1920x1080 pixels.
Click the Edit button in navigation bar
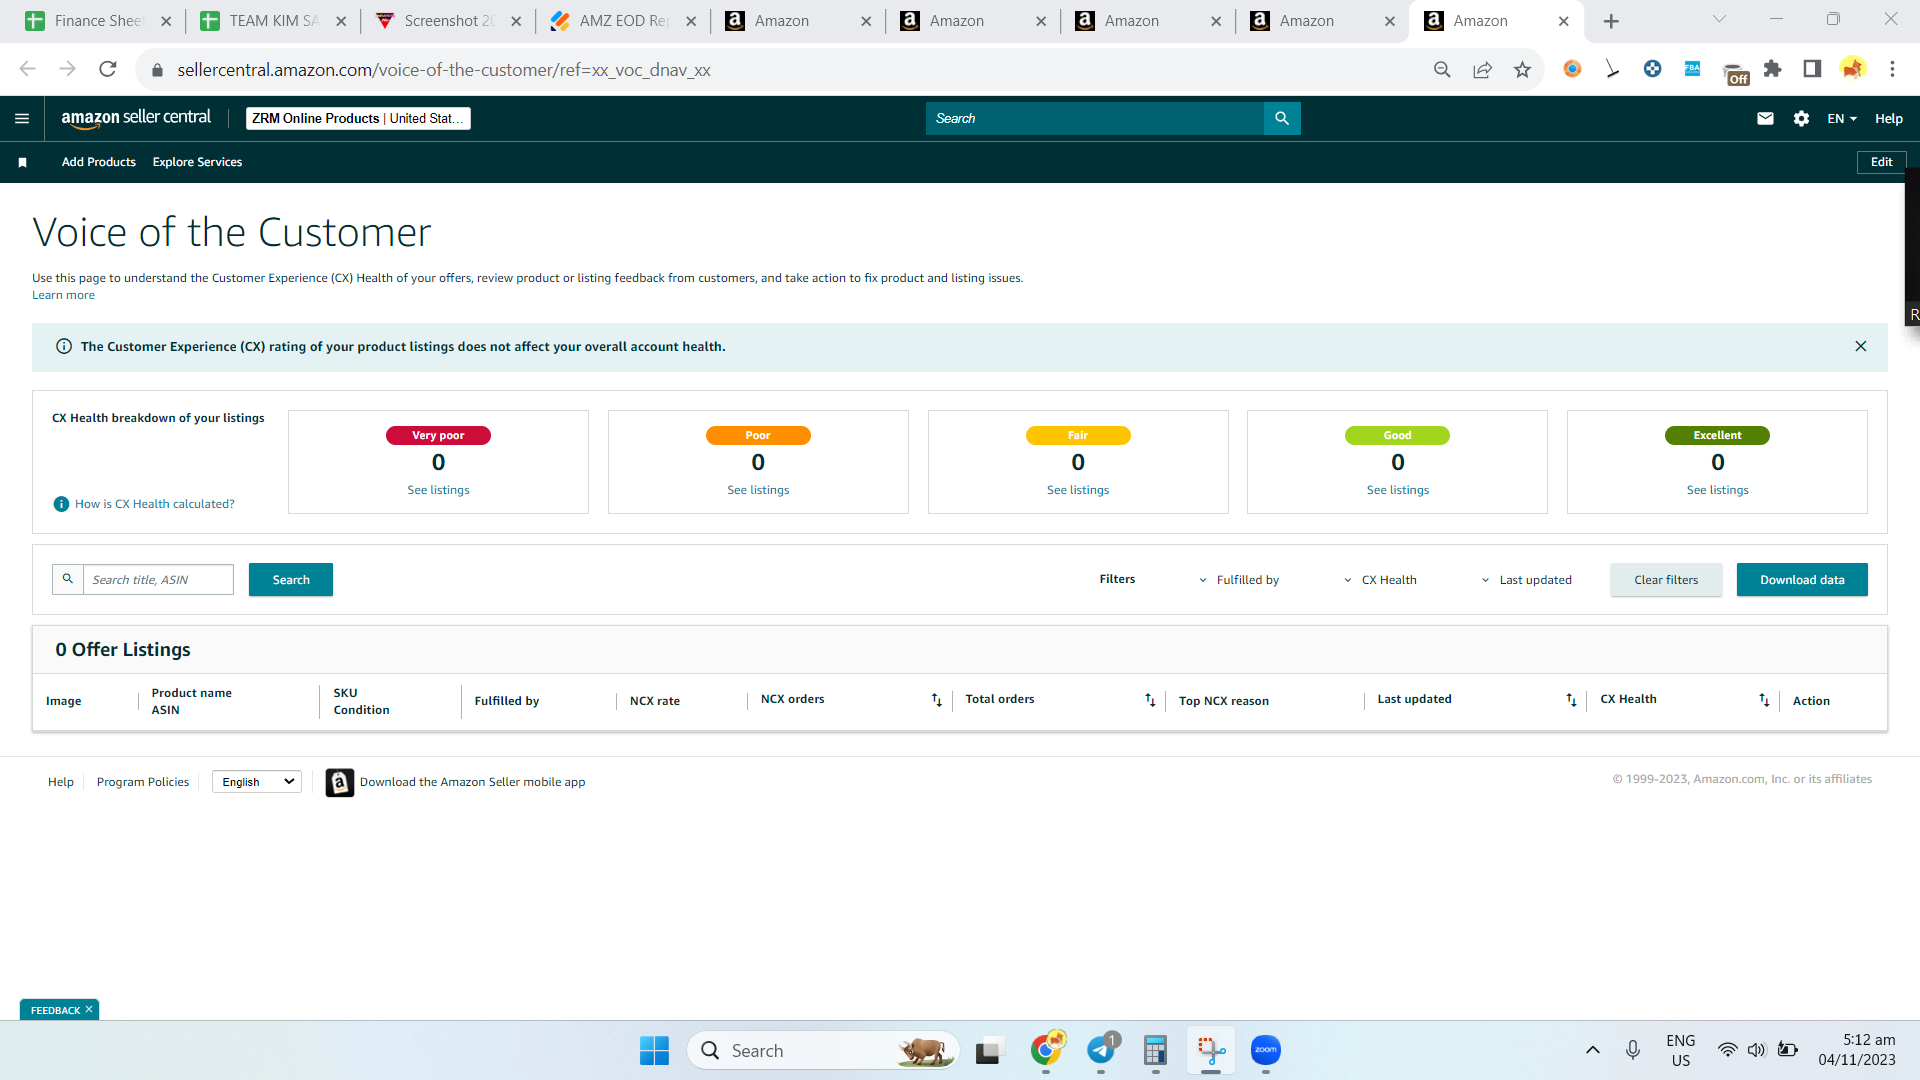(x=1882, y=162)
